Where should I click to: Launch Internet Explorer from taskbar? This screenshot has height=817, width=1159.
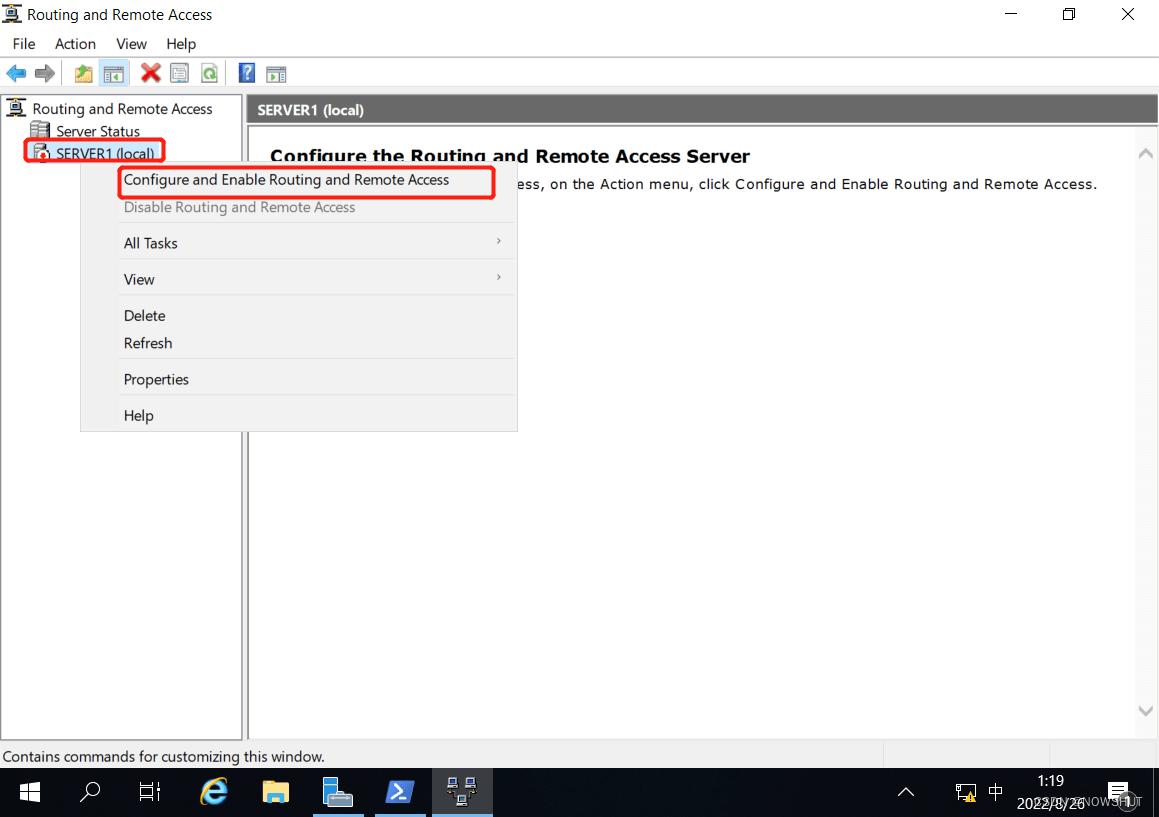click(x=214, y=792)
